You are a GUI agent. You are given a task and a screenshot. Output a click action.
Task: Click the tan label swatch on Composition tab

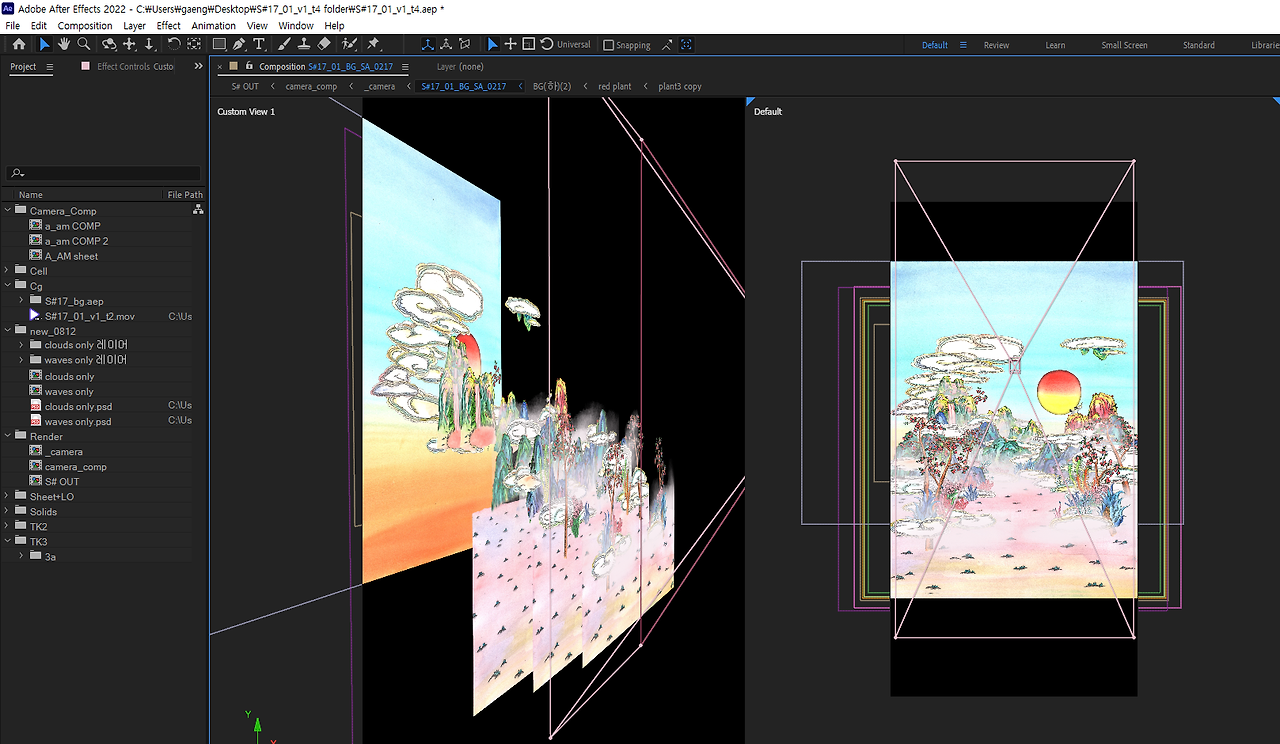[x=234, y=66]
